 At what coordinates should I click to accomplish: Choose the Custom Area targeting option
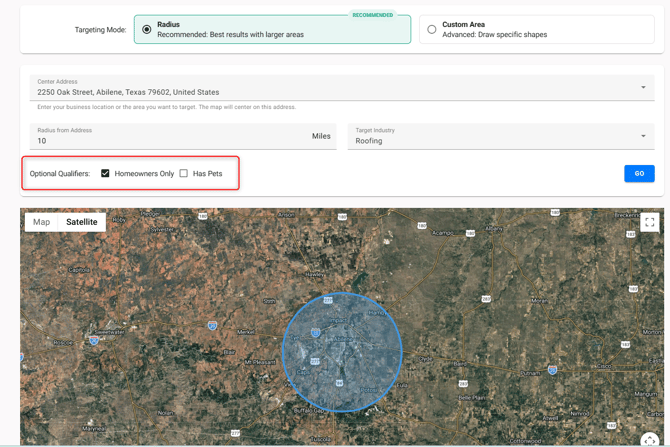432,30
